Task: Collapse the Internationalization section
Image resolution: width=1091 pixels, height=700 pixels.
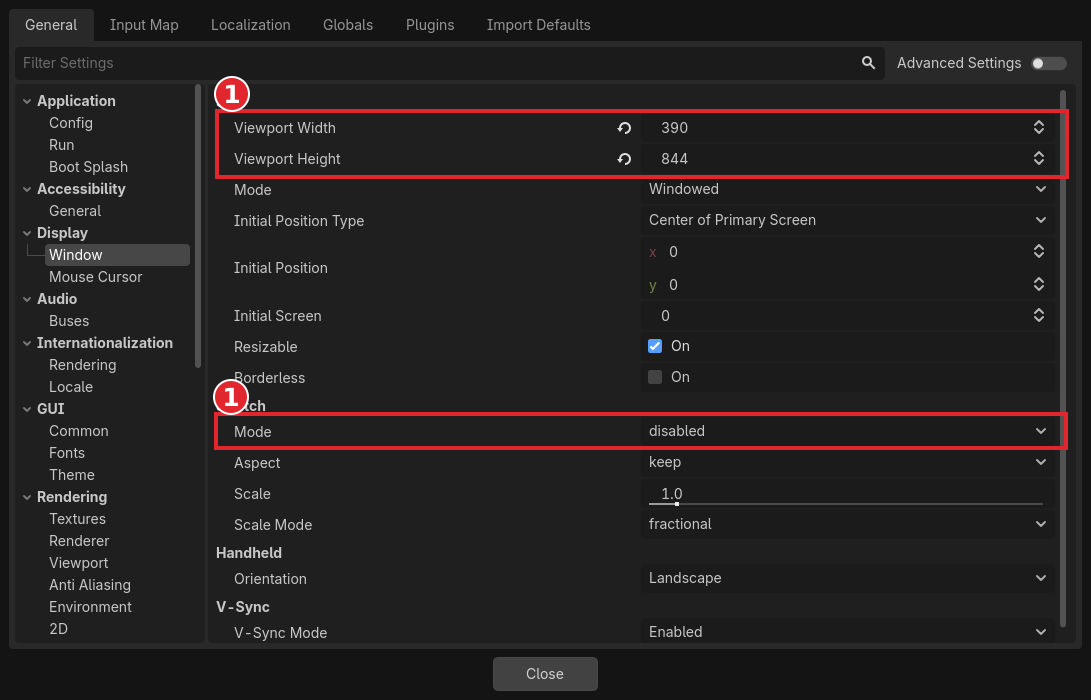Action: coord(26,343)
